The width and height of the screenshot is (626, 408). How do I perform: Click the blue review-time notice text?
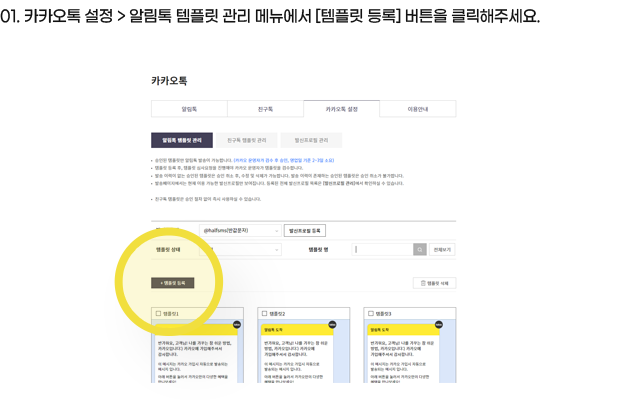click(284, 160)
